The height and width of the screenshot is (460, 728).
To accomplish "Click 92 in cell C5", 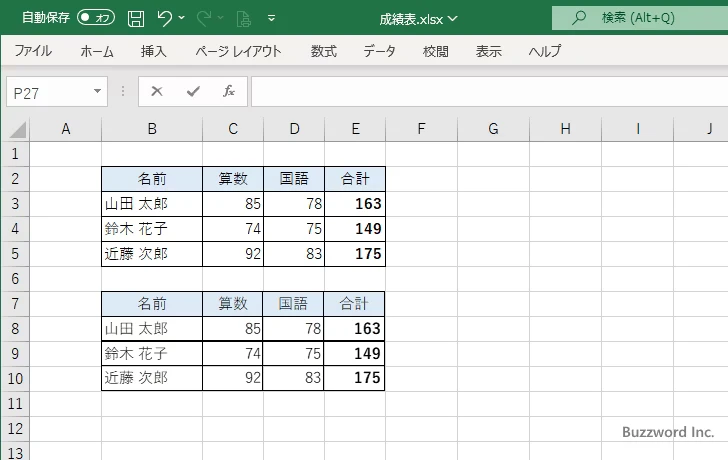I will pos(233,254).
